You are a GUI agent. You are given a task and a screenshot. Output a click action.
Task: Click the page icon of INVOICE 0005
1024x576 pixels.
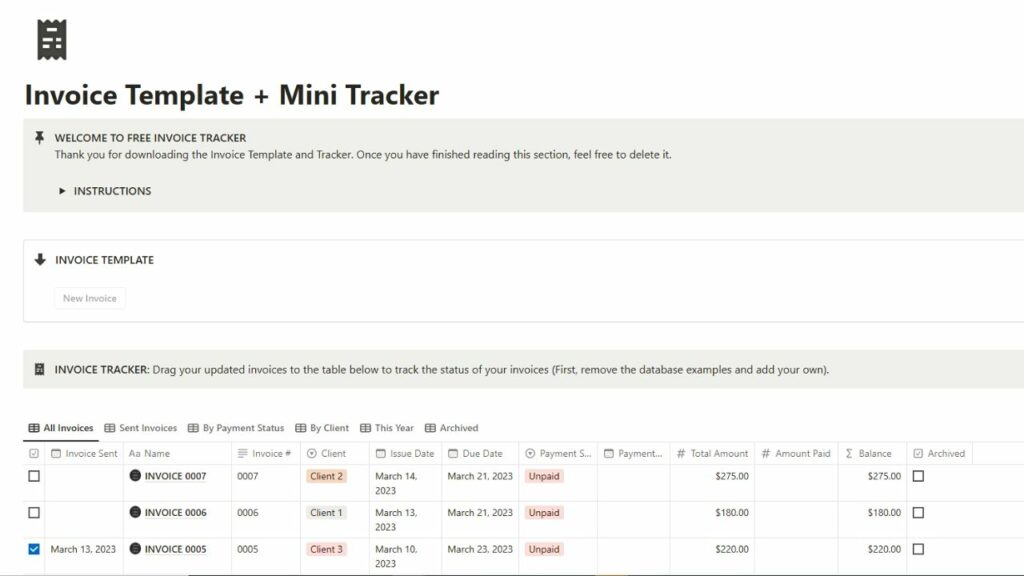[x=135, y=549]
